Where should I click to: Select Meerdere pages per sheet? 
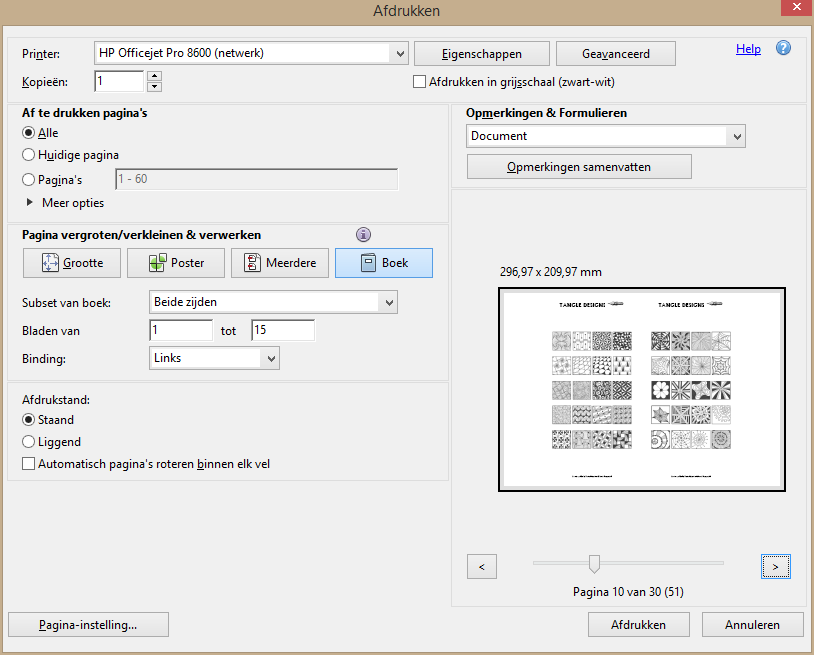[280, 263]
